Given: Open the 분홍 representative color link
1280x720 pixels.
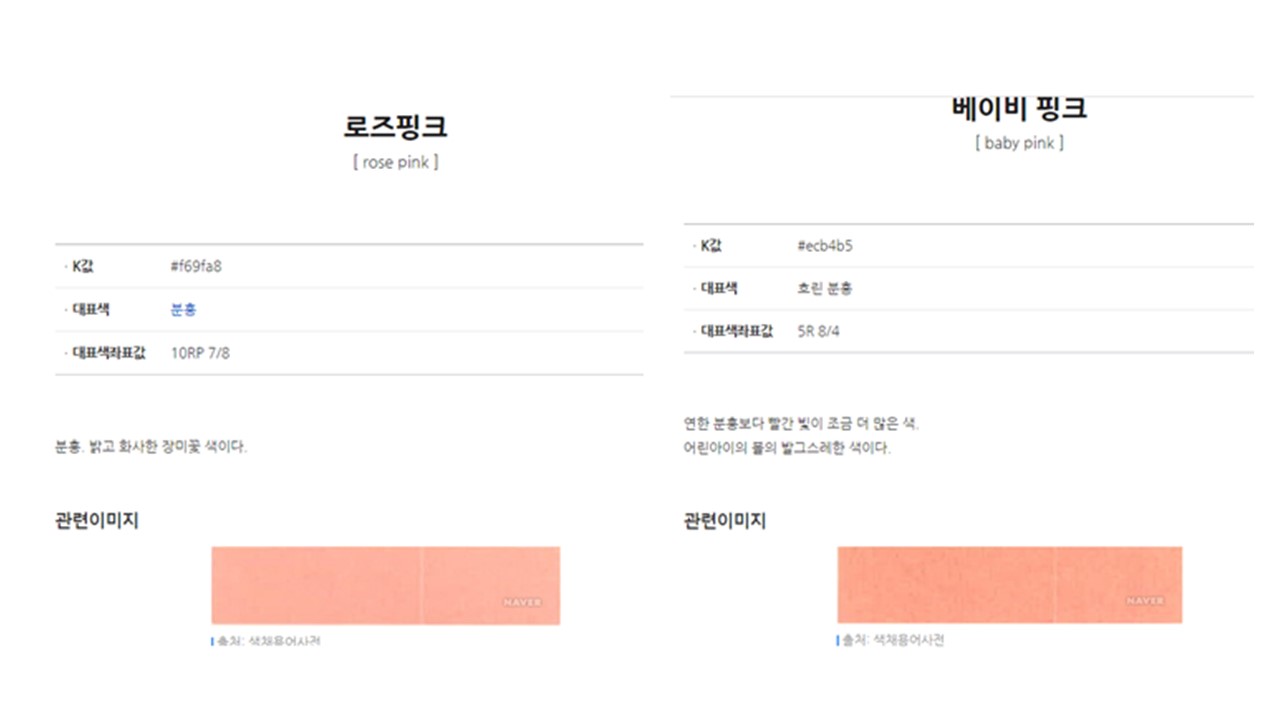Looking at the screenshot, I should tap(184, 310).
